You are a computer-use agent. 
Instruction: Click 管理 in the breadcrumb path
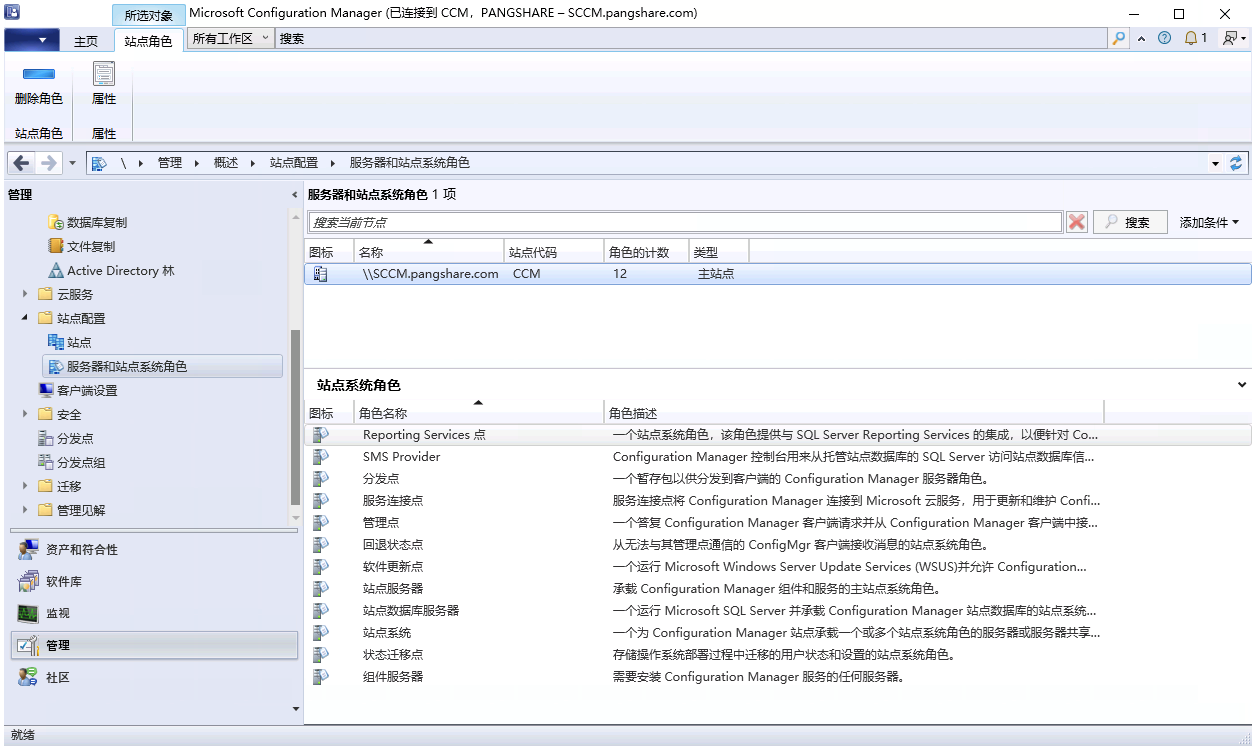170,163
